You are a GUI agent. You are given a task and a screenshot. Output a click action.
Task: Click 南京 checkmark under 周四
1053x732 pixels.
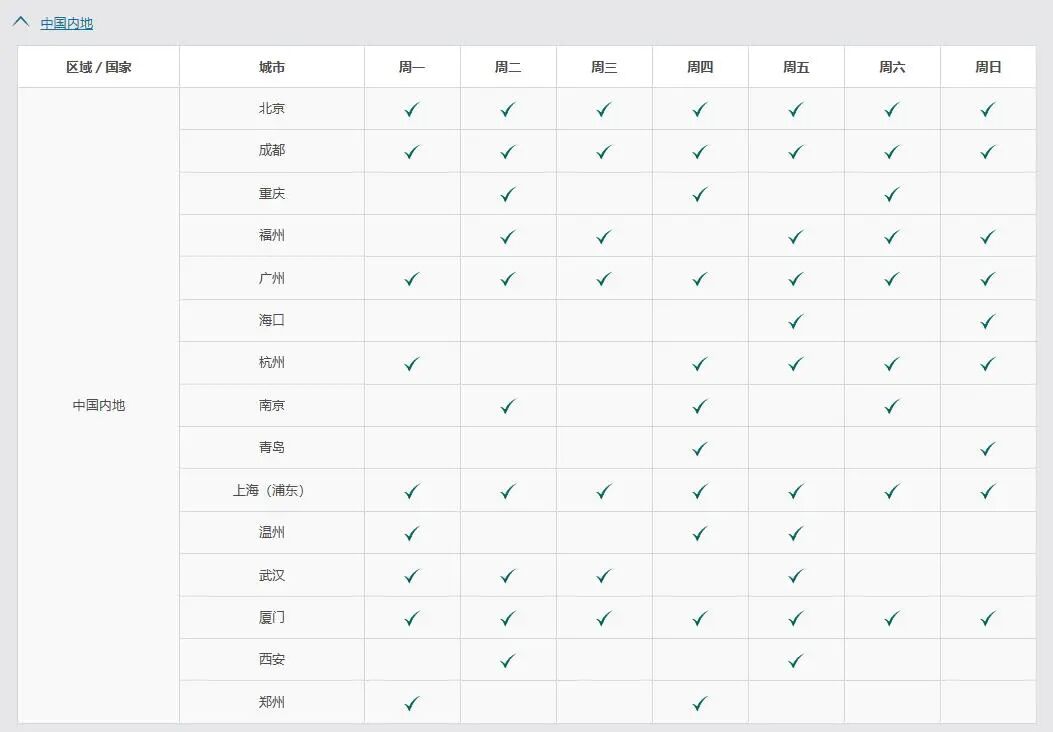point(700,406)
